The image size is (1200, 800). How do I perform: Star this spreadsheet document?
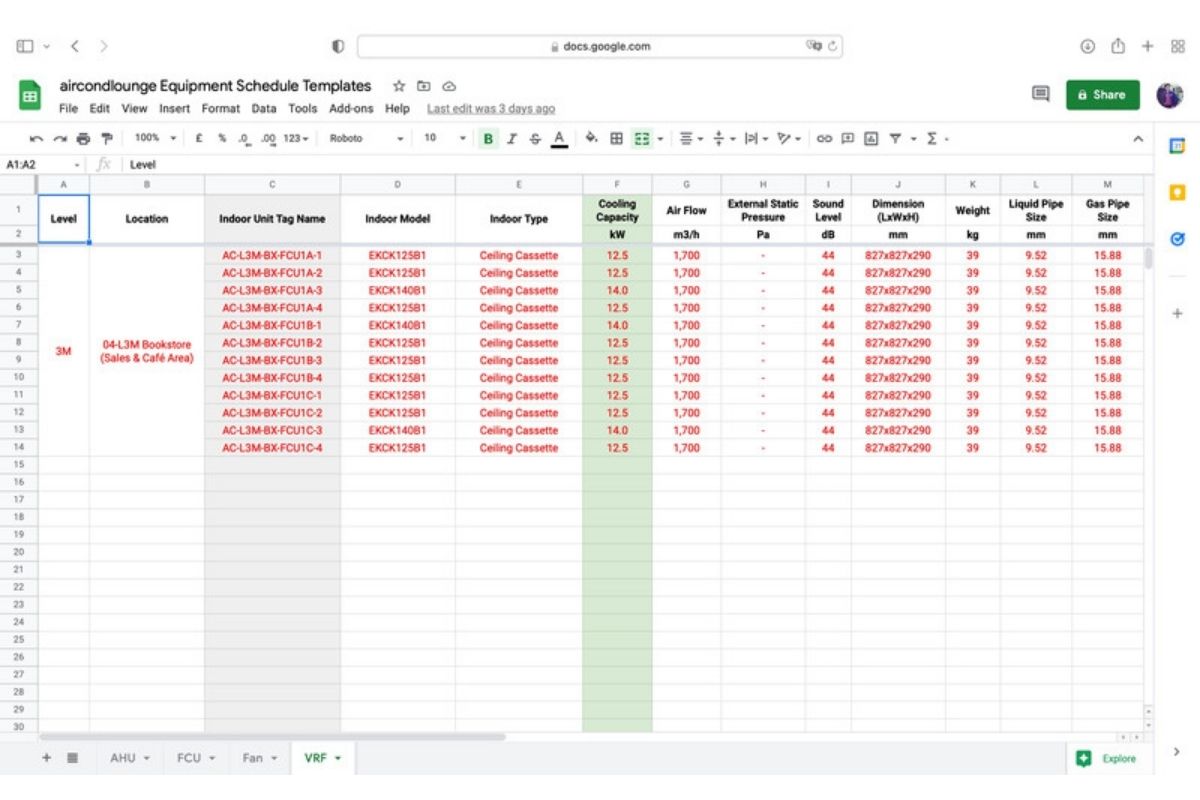[x=399, y=87]
